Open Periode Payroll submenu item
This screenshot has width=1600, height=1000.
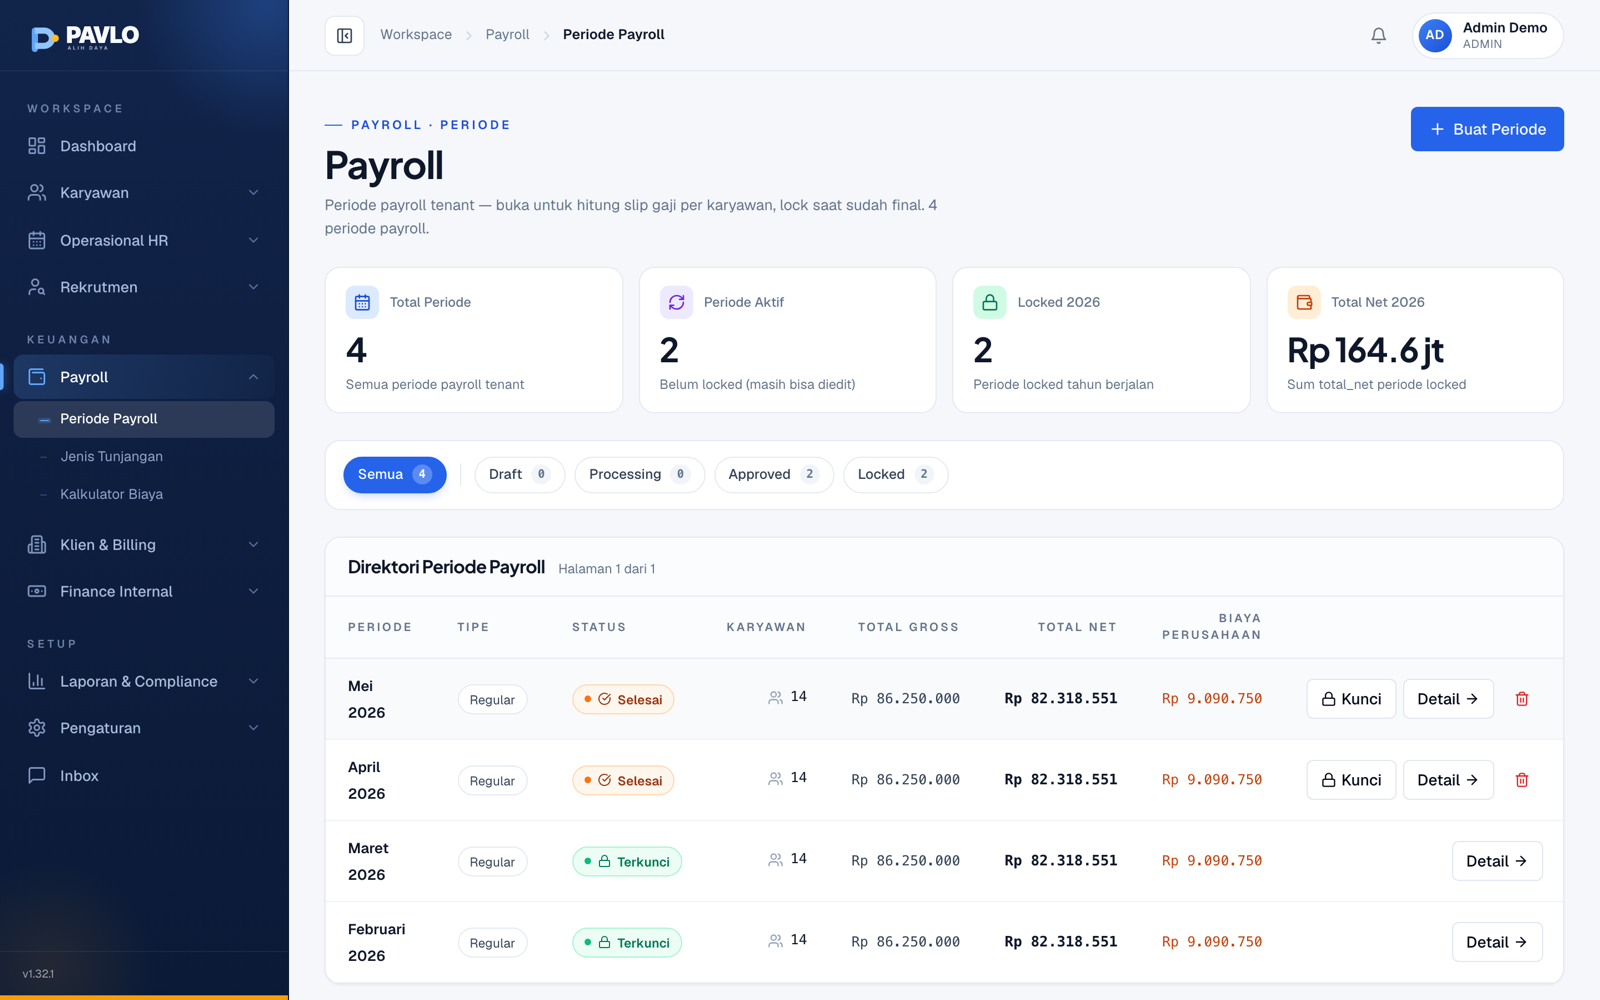coord(144,419)
